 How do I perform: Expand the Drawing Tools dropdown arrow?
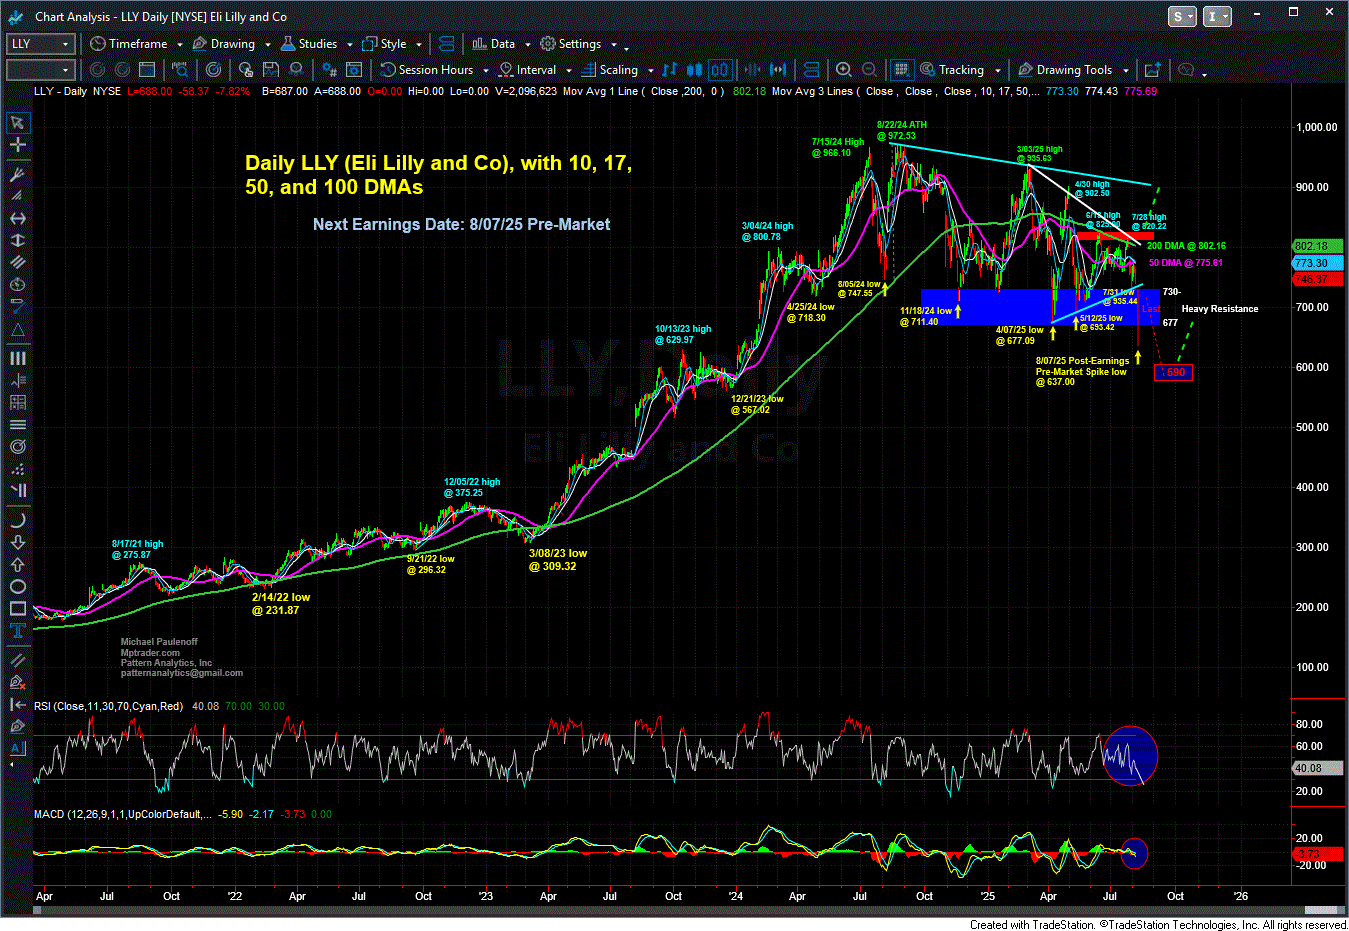point(1125,70)
